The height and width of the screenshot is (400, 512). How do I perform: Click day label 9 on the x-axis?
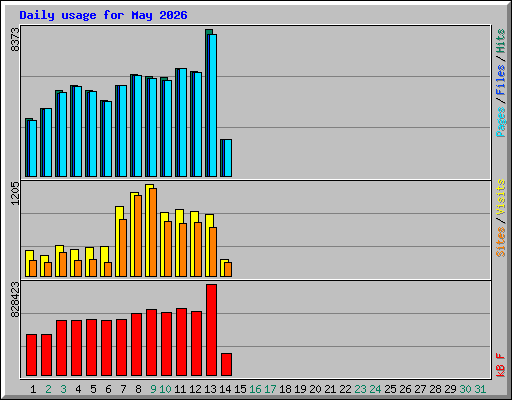[x=153, y=389]
